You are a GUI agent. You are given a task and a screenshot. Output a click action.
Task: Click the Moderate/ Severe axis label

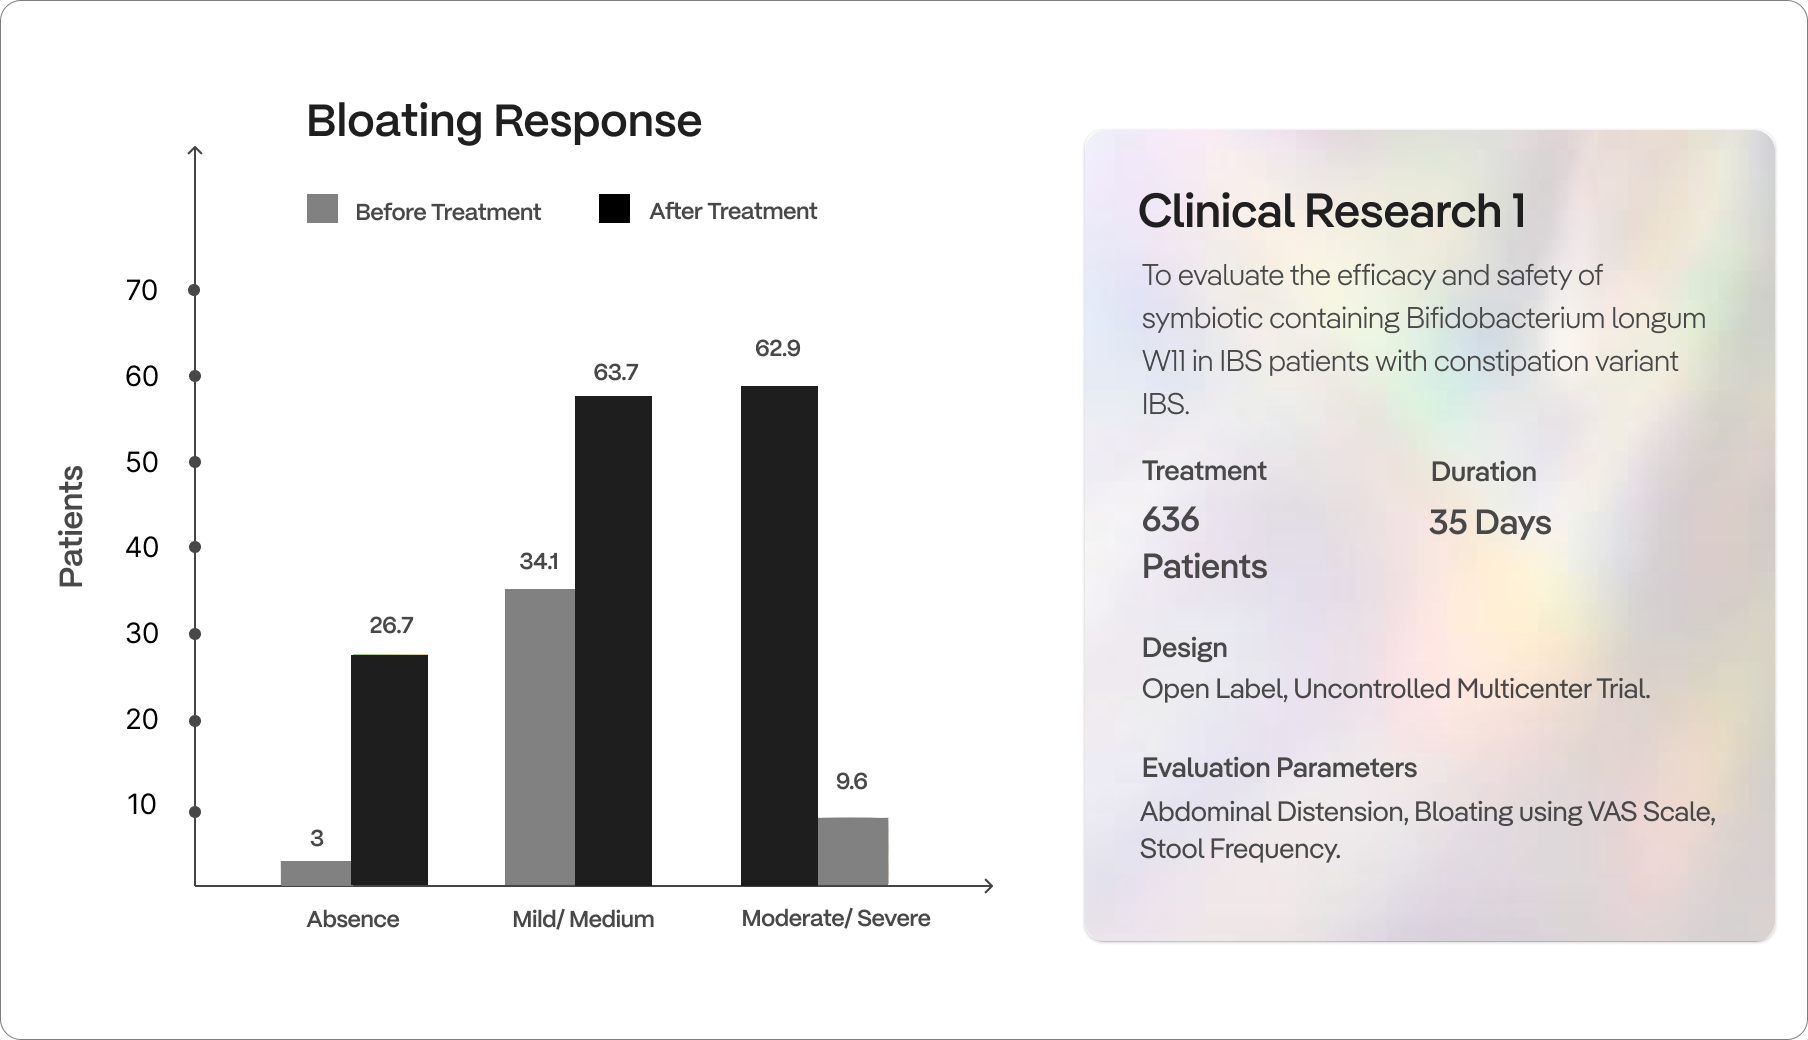[x=836, y=918]
